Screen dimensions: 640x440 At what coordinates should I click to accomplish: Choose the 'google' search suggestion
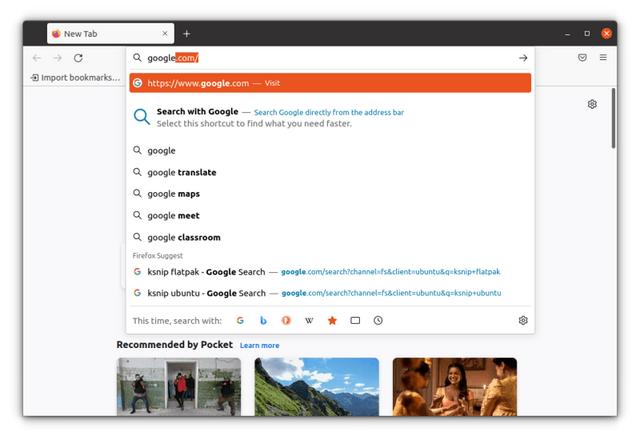(x=330, y=151)
